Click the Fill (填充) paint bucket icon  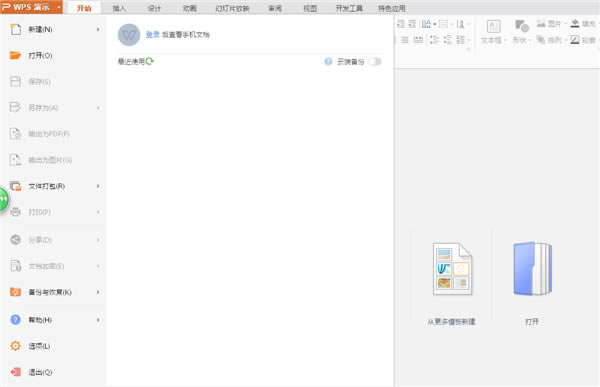coord(575,24)
